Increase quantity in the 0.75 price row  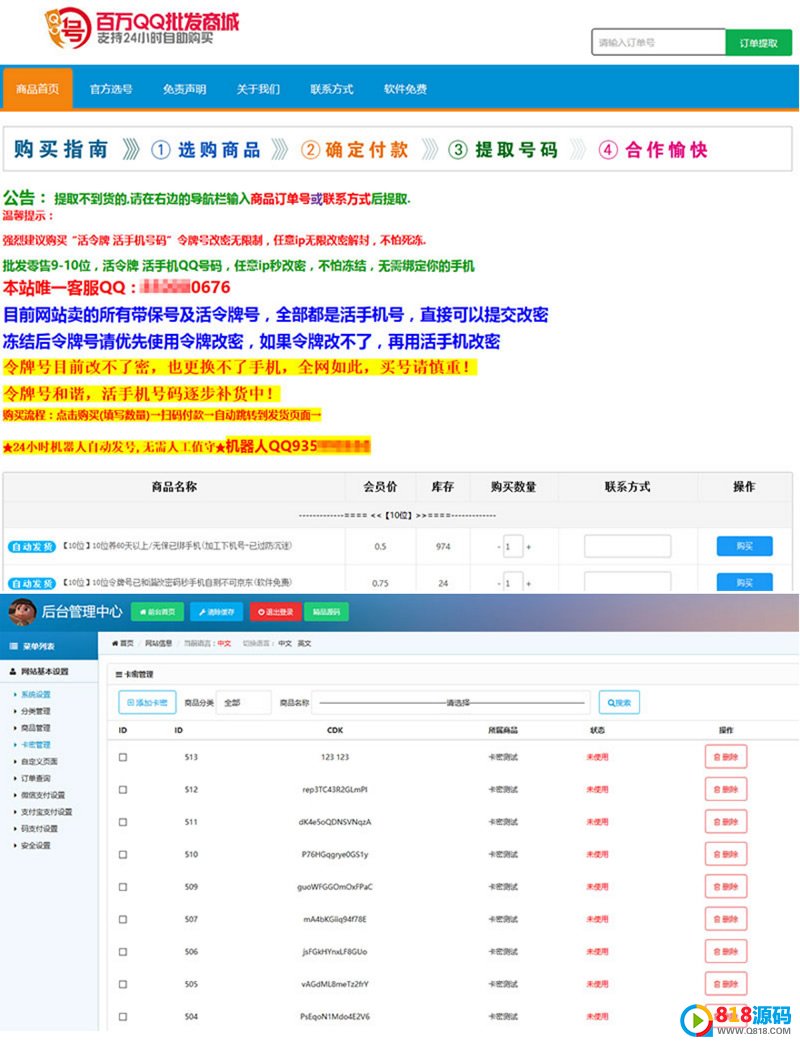pyautogui.click(x=529, y=583)
